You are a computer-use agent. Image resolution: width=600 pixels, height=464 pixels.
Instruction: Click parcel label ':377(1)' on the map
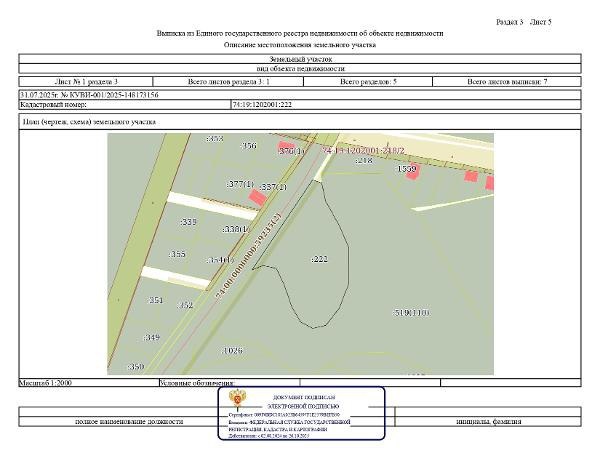point(240,184)
